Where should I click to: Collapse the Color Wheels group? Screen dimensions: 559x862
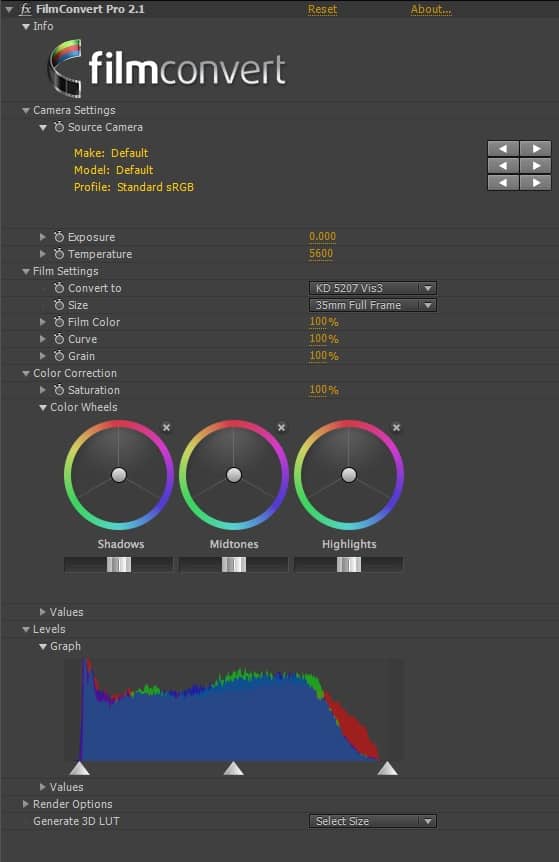point(43,407)
